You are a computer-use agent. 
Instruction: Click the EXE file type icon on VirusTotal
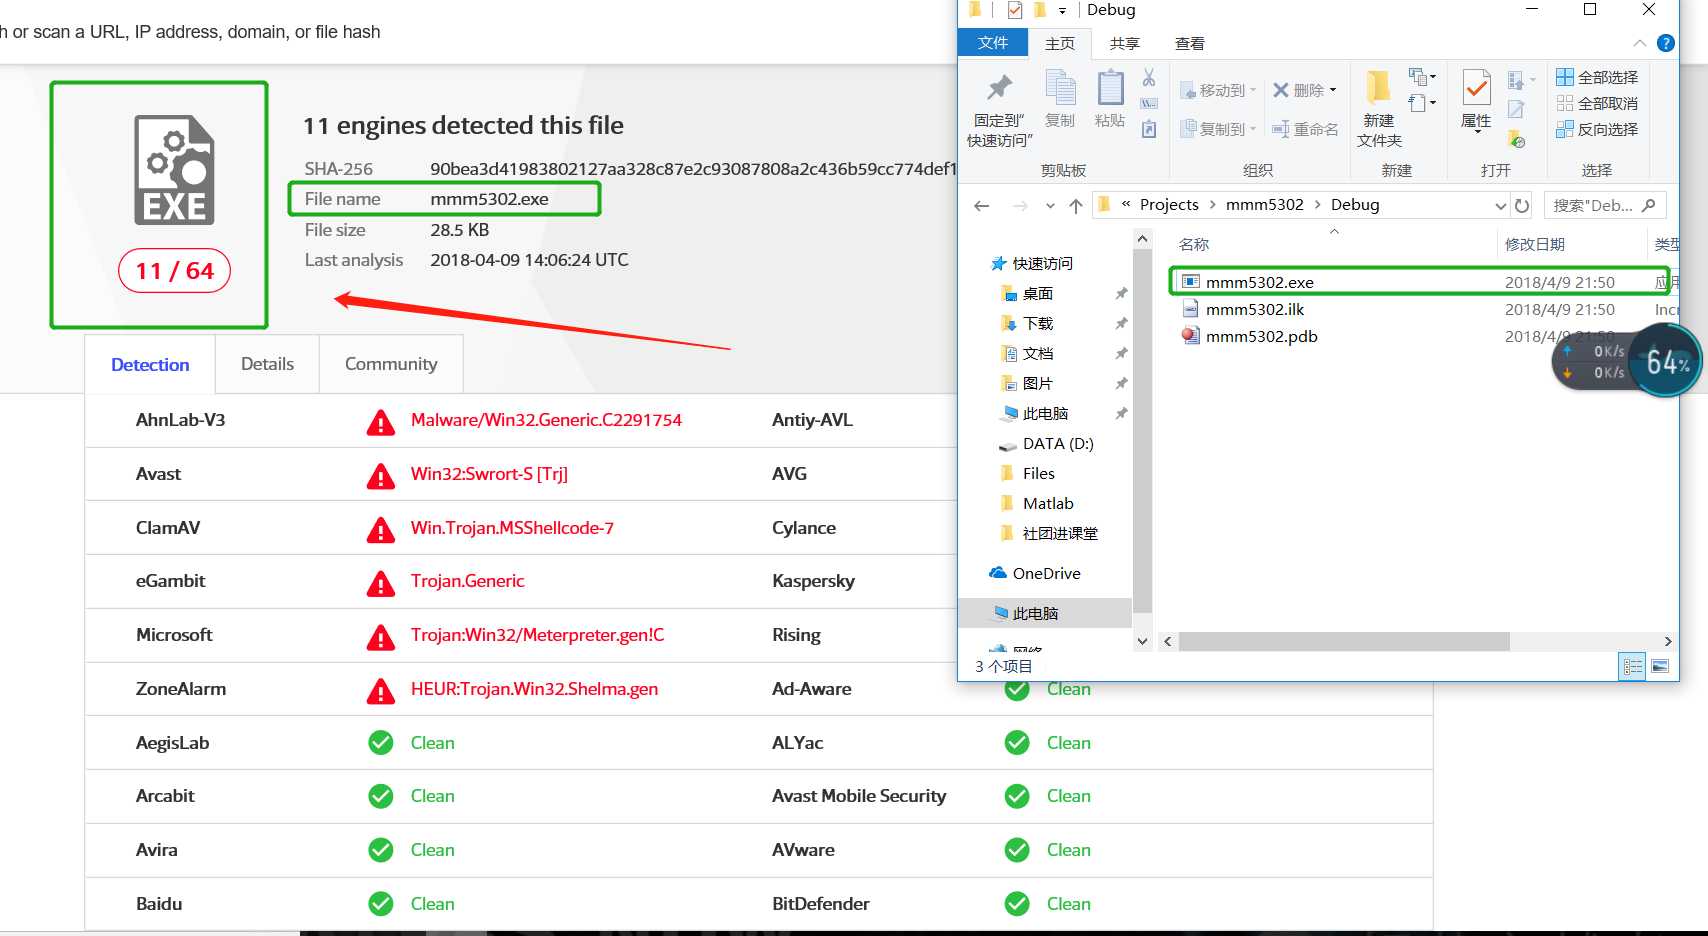175,170
